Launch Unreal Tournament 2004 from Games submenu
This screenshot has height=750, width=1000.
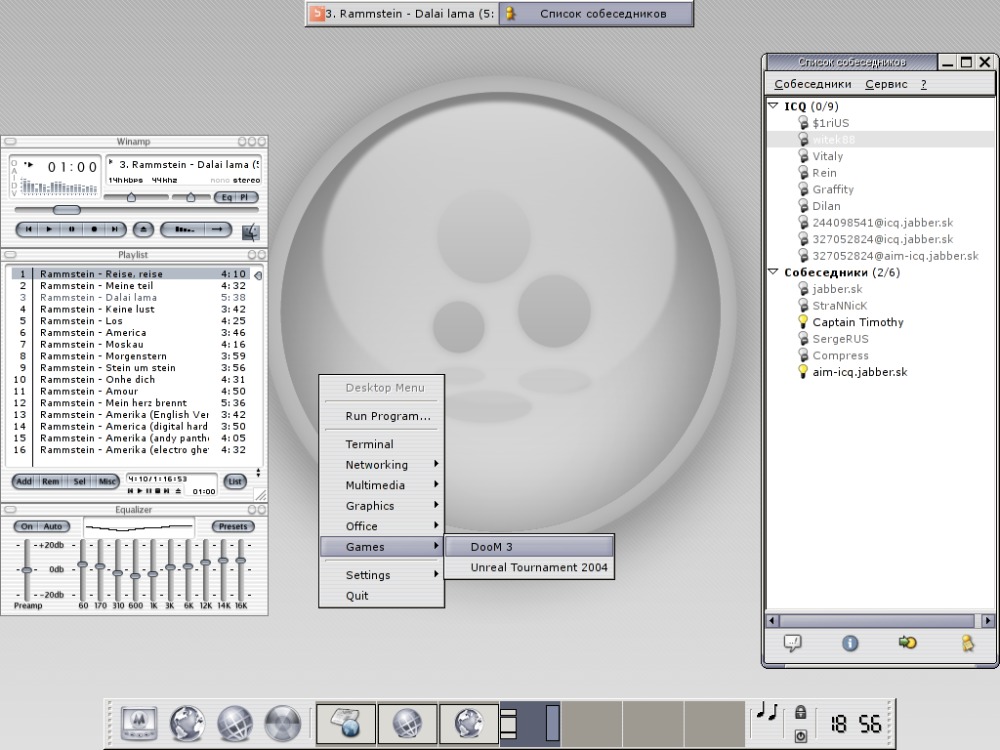(x=529, y=567)
